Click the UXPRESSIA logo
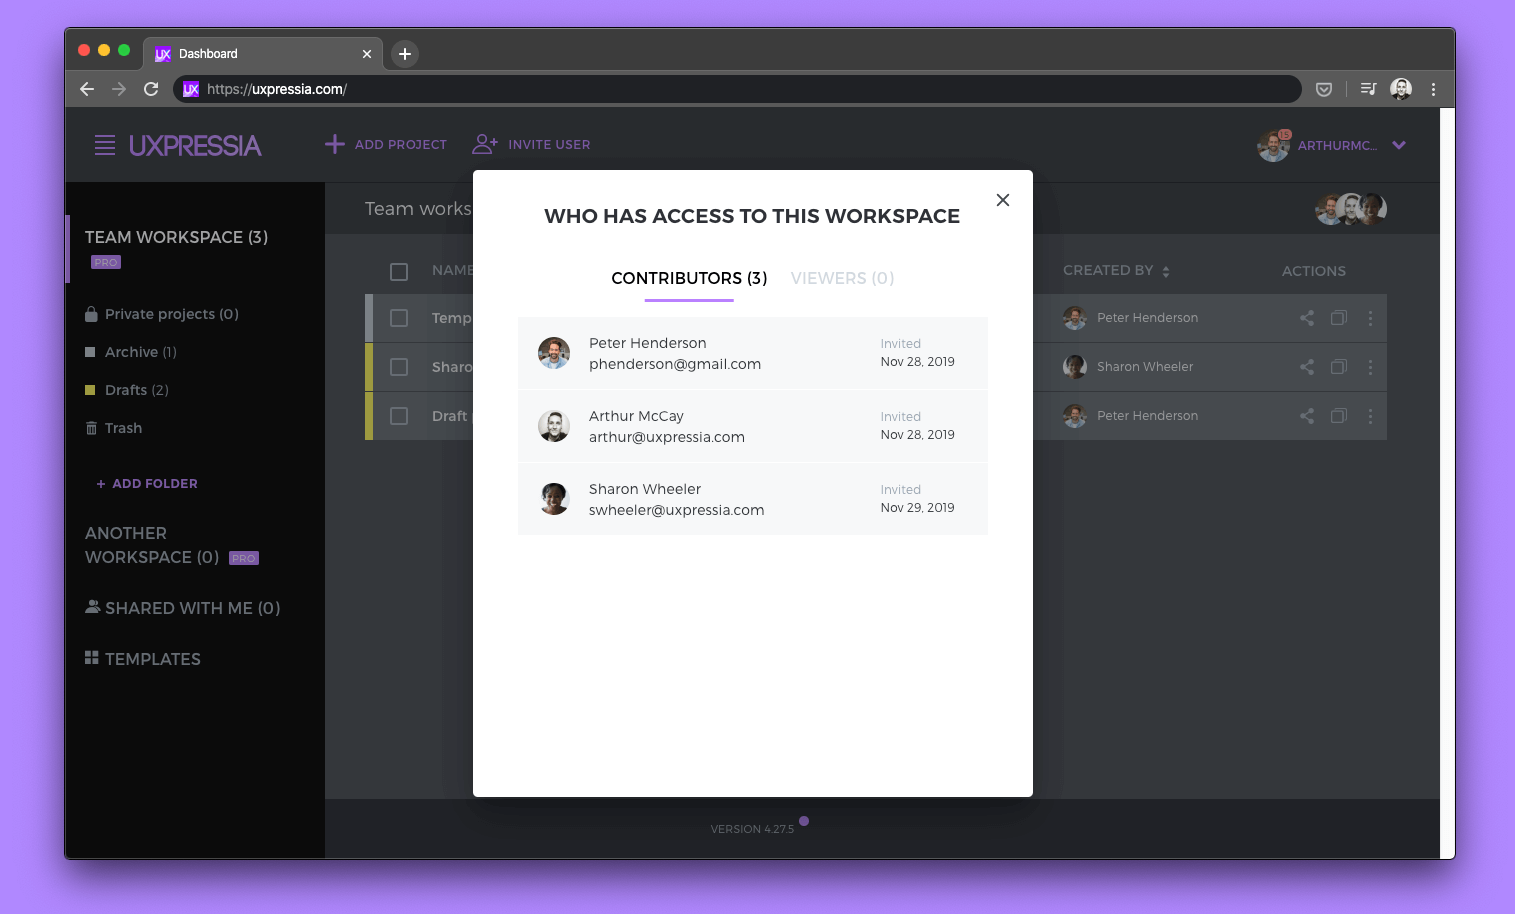This screenshot has width=1515, height=914. [x=195, y=145]
